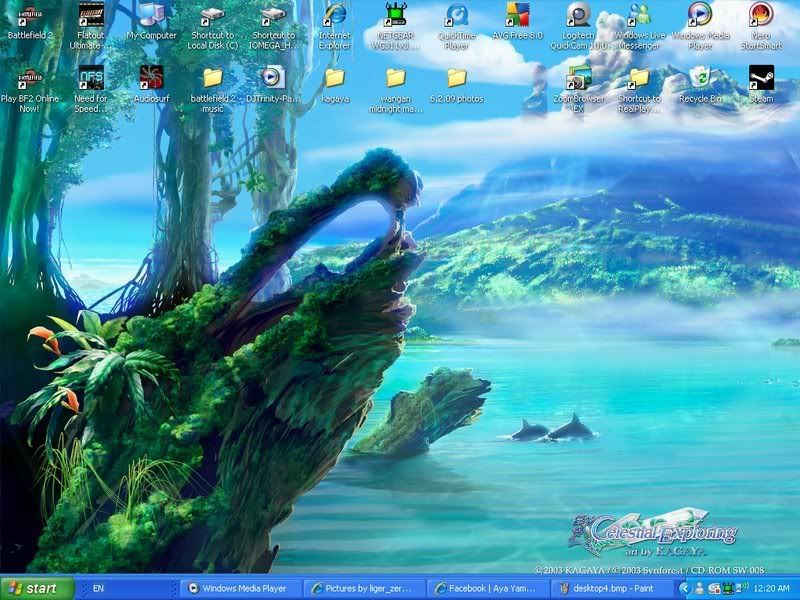
Task: Click the wireless network connection tray icon
Action: (742, 588)
